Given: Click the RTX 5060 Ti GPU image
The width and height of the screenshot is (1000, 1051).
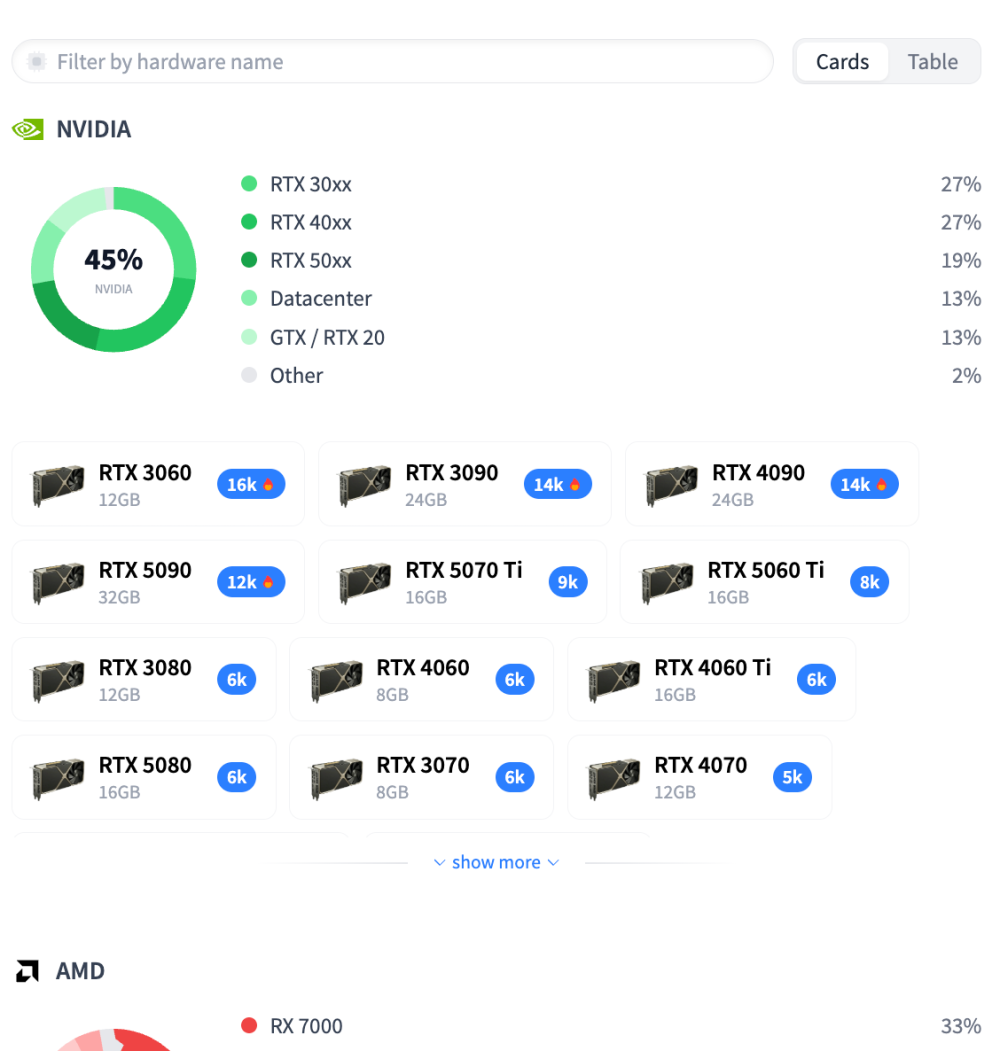Looking at the screenshot, I should (x=667, y=582).
